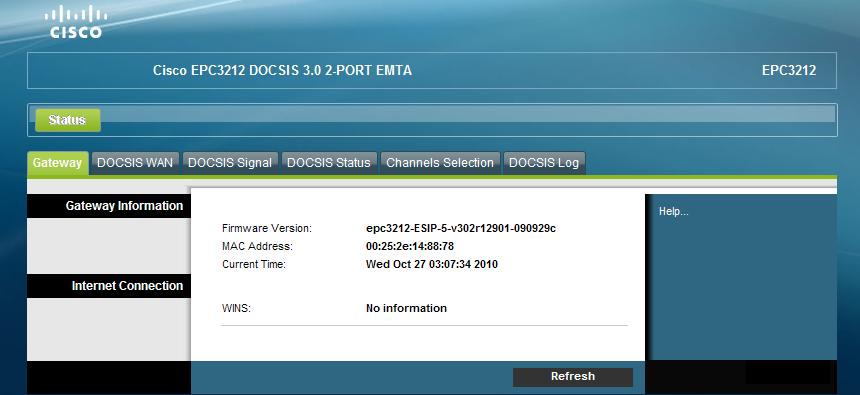The width and height of the screenshot is (860, 395).
Task: Click the Cisco EPC3212 DOCSIS 3.0 title
Action: 282,71
